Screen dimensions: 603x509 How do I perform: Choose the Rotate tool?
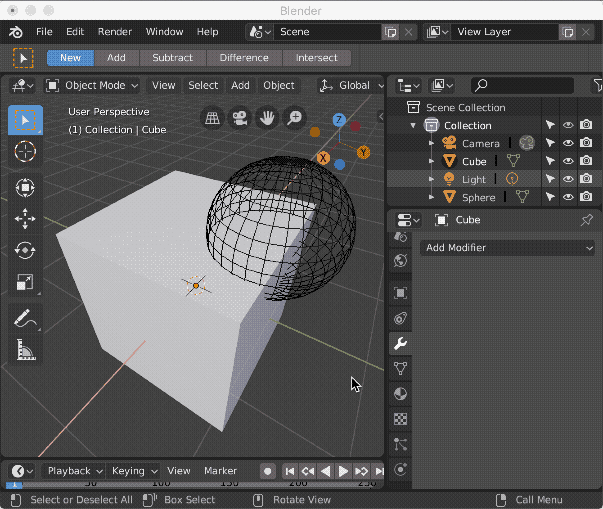[x=25, y=250]
